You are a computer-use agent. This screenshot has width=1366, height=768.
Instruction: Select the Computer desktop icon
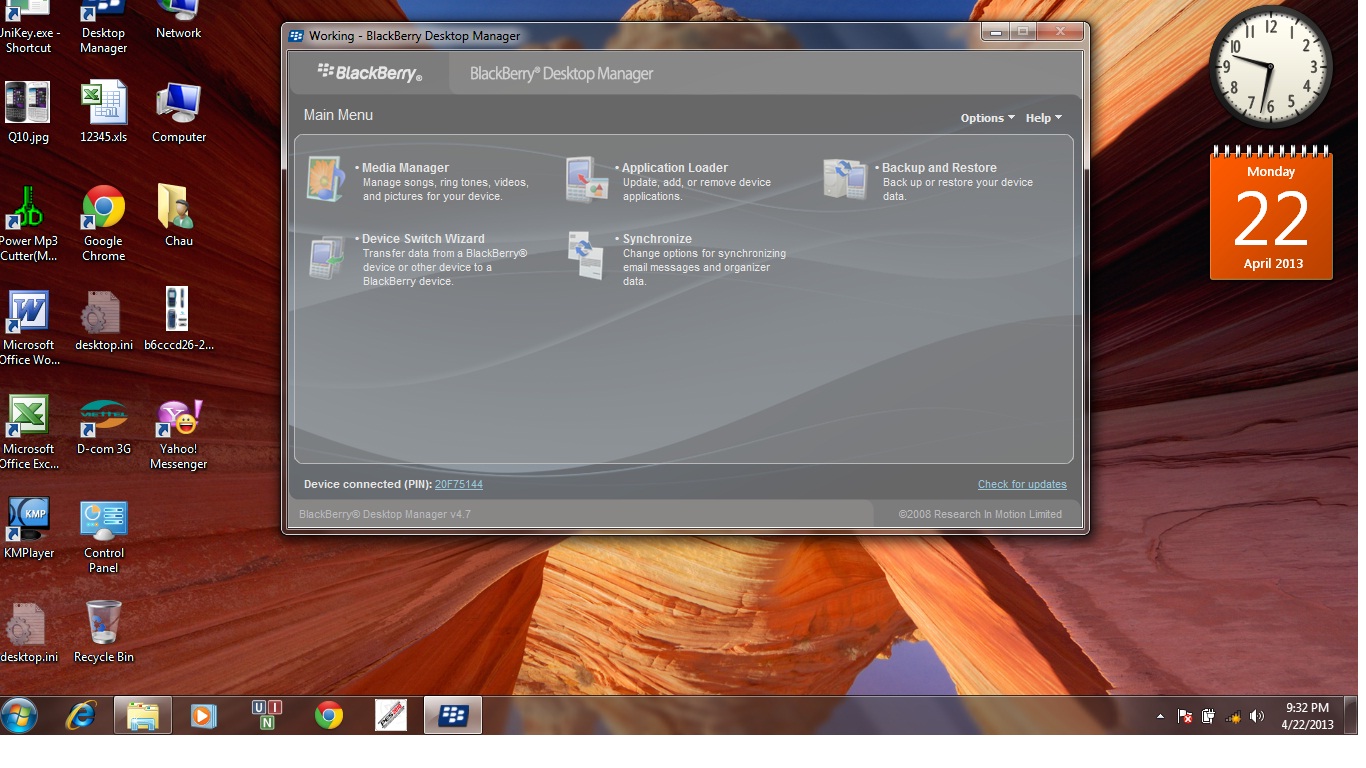[x=179, y=112]
